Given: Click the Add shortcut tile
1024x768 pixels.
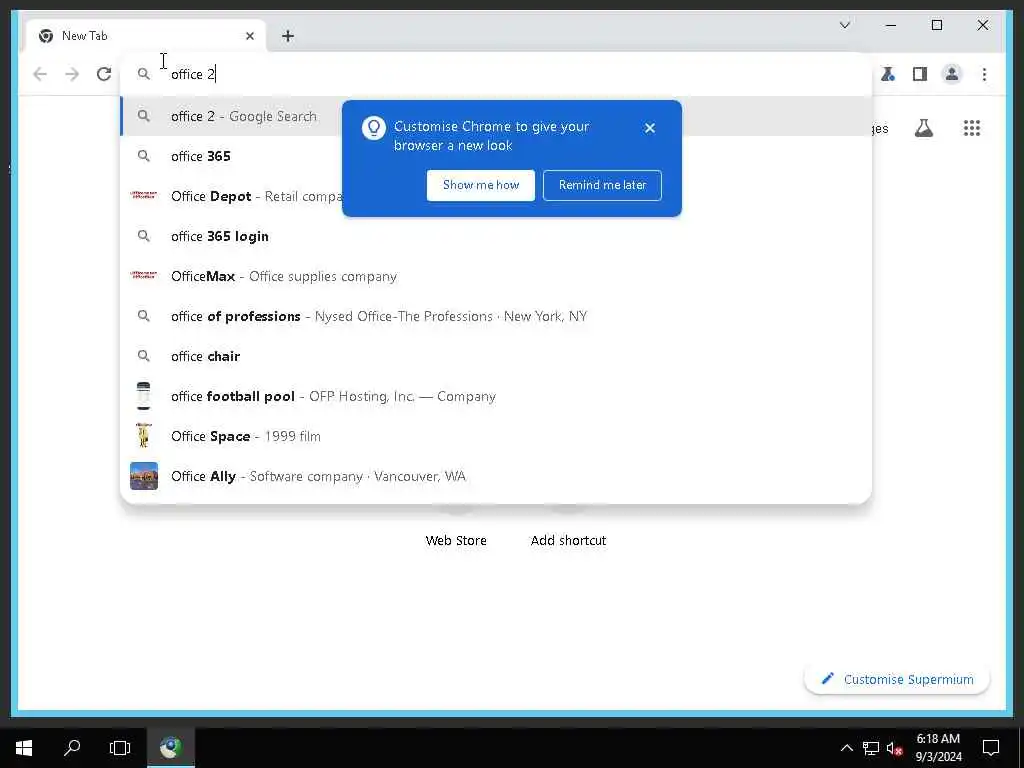Looking at the screenshot, I should tap(568, 541).
